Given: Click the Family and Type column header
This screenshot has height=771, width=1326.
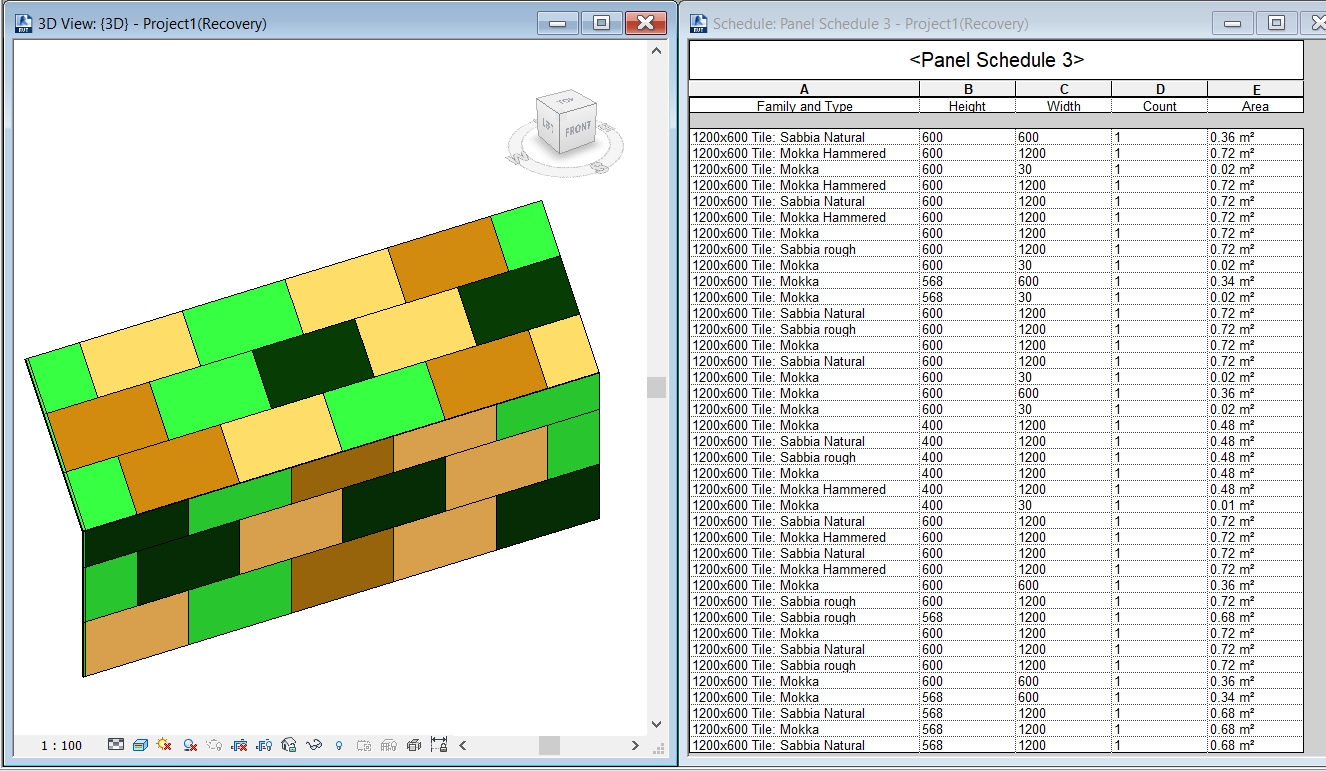Looking at the screenshot, I should tap(804, 105).
